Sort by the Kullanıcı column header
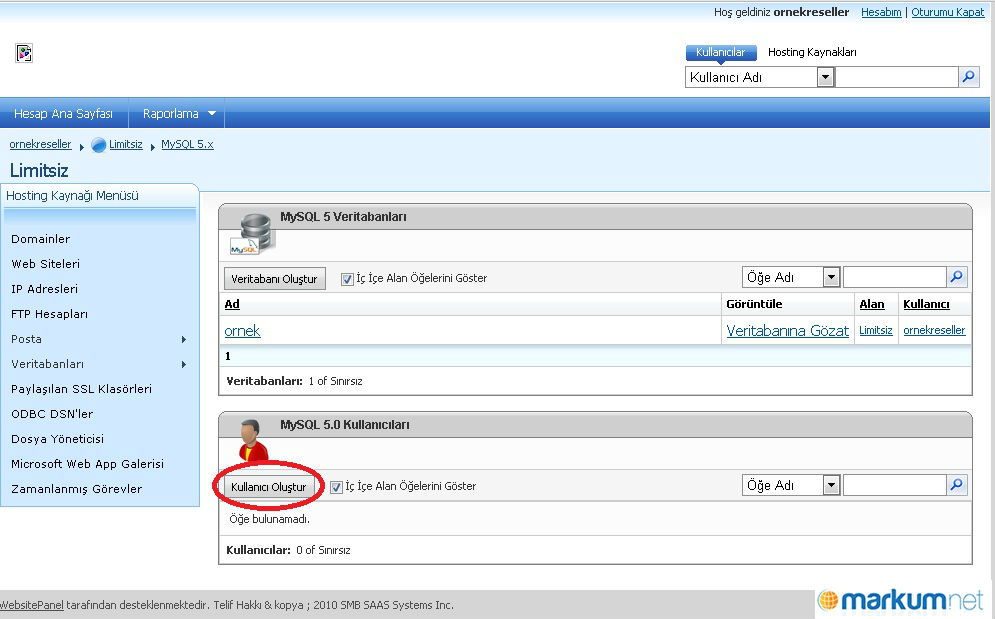This screenshot has height=619, width=995. tap(926, 304)
